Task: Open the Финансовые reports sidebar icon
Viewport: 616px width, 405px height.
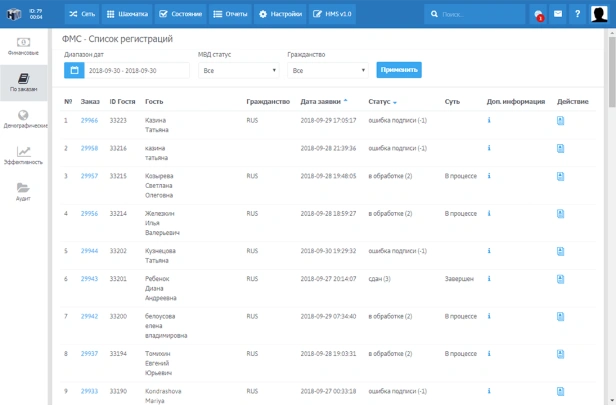Action: [x=23, y=45]
